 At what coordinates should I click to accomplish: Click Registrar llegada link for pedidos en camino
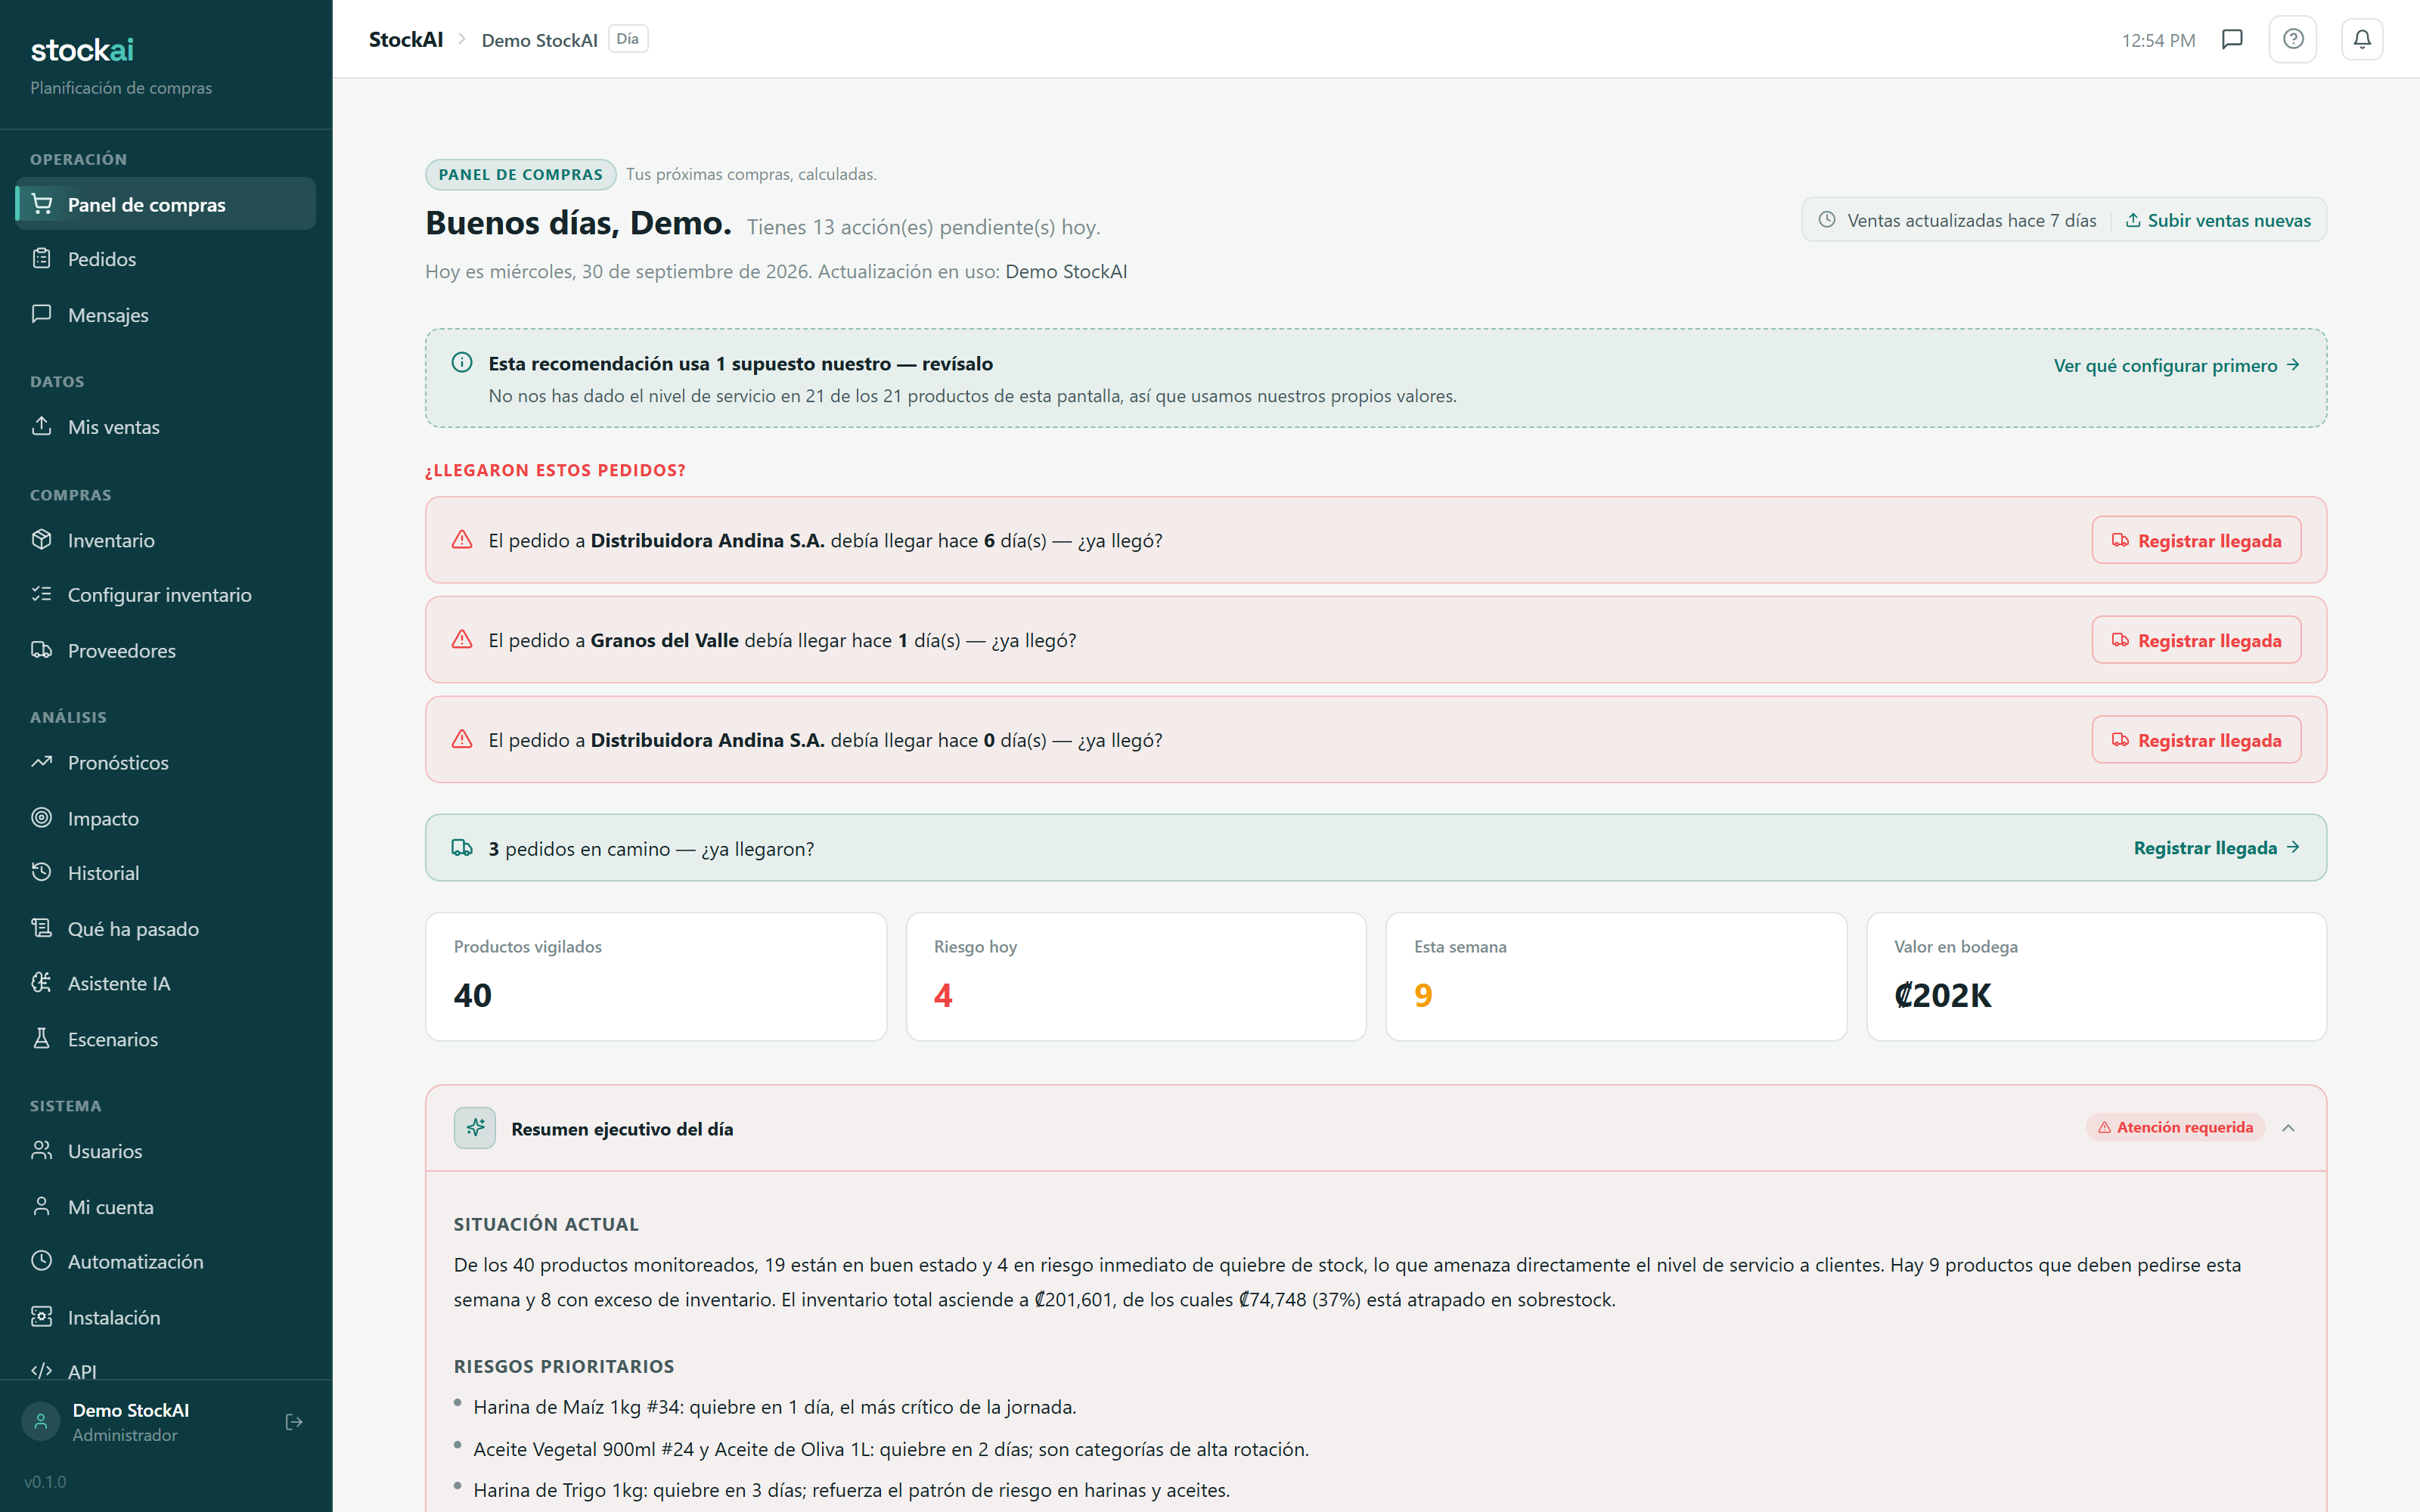click(x=2216, y=848)
